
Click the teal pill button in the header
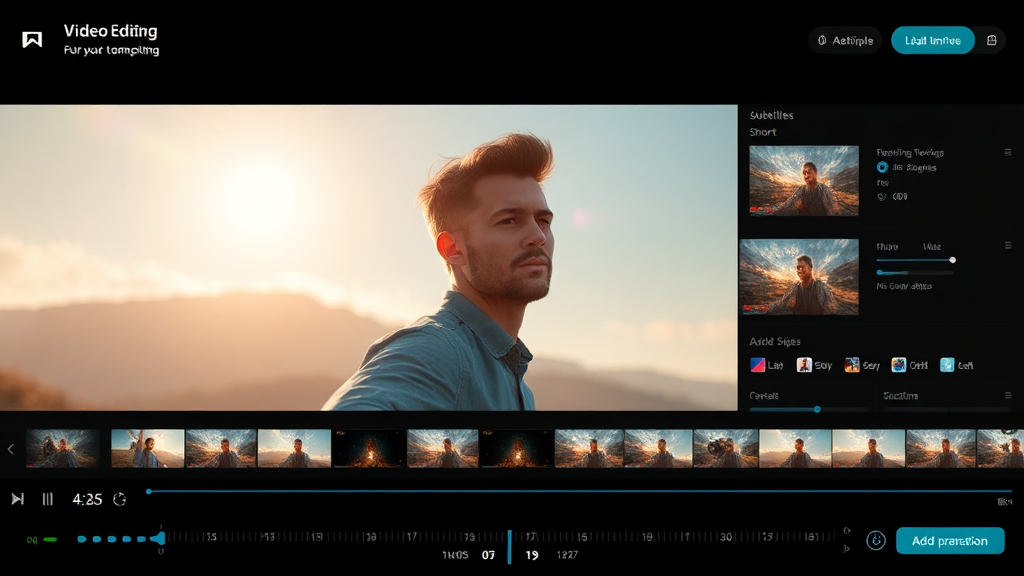(932, 41)
